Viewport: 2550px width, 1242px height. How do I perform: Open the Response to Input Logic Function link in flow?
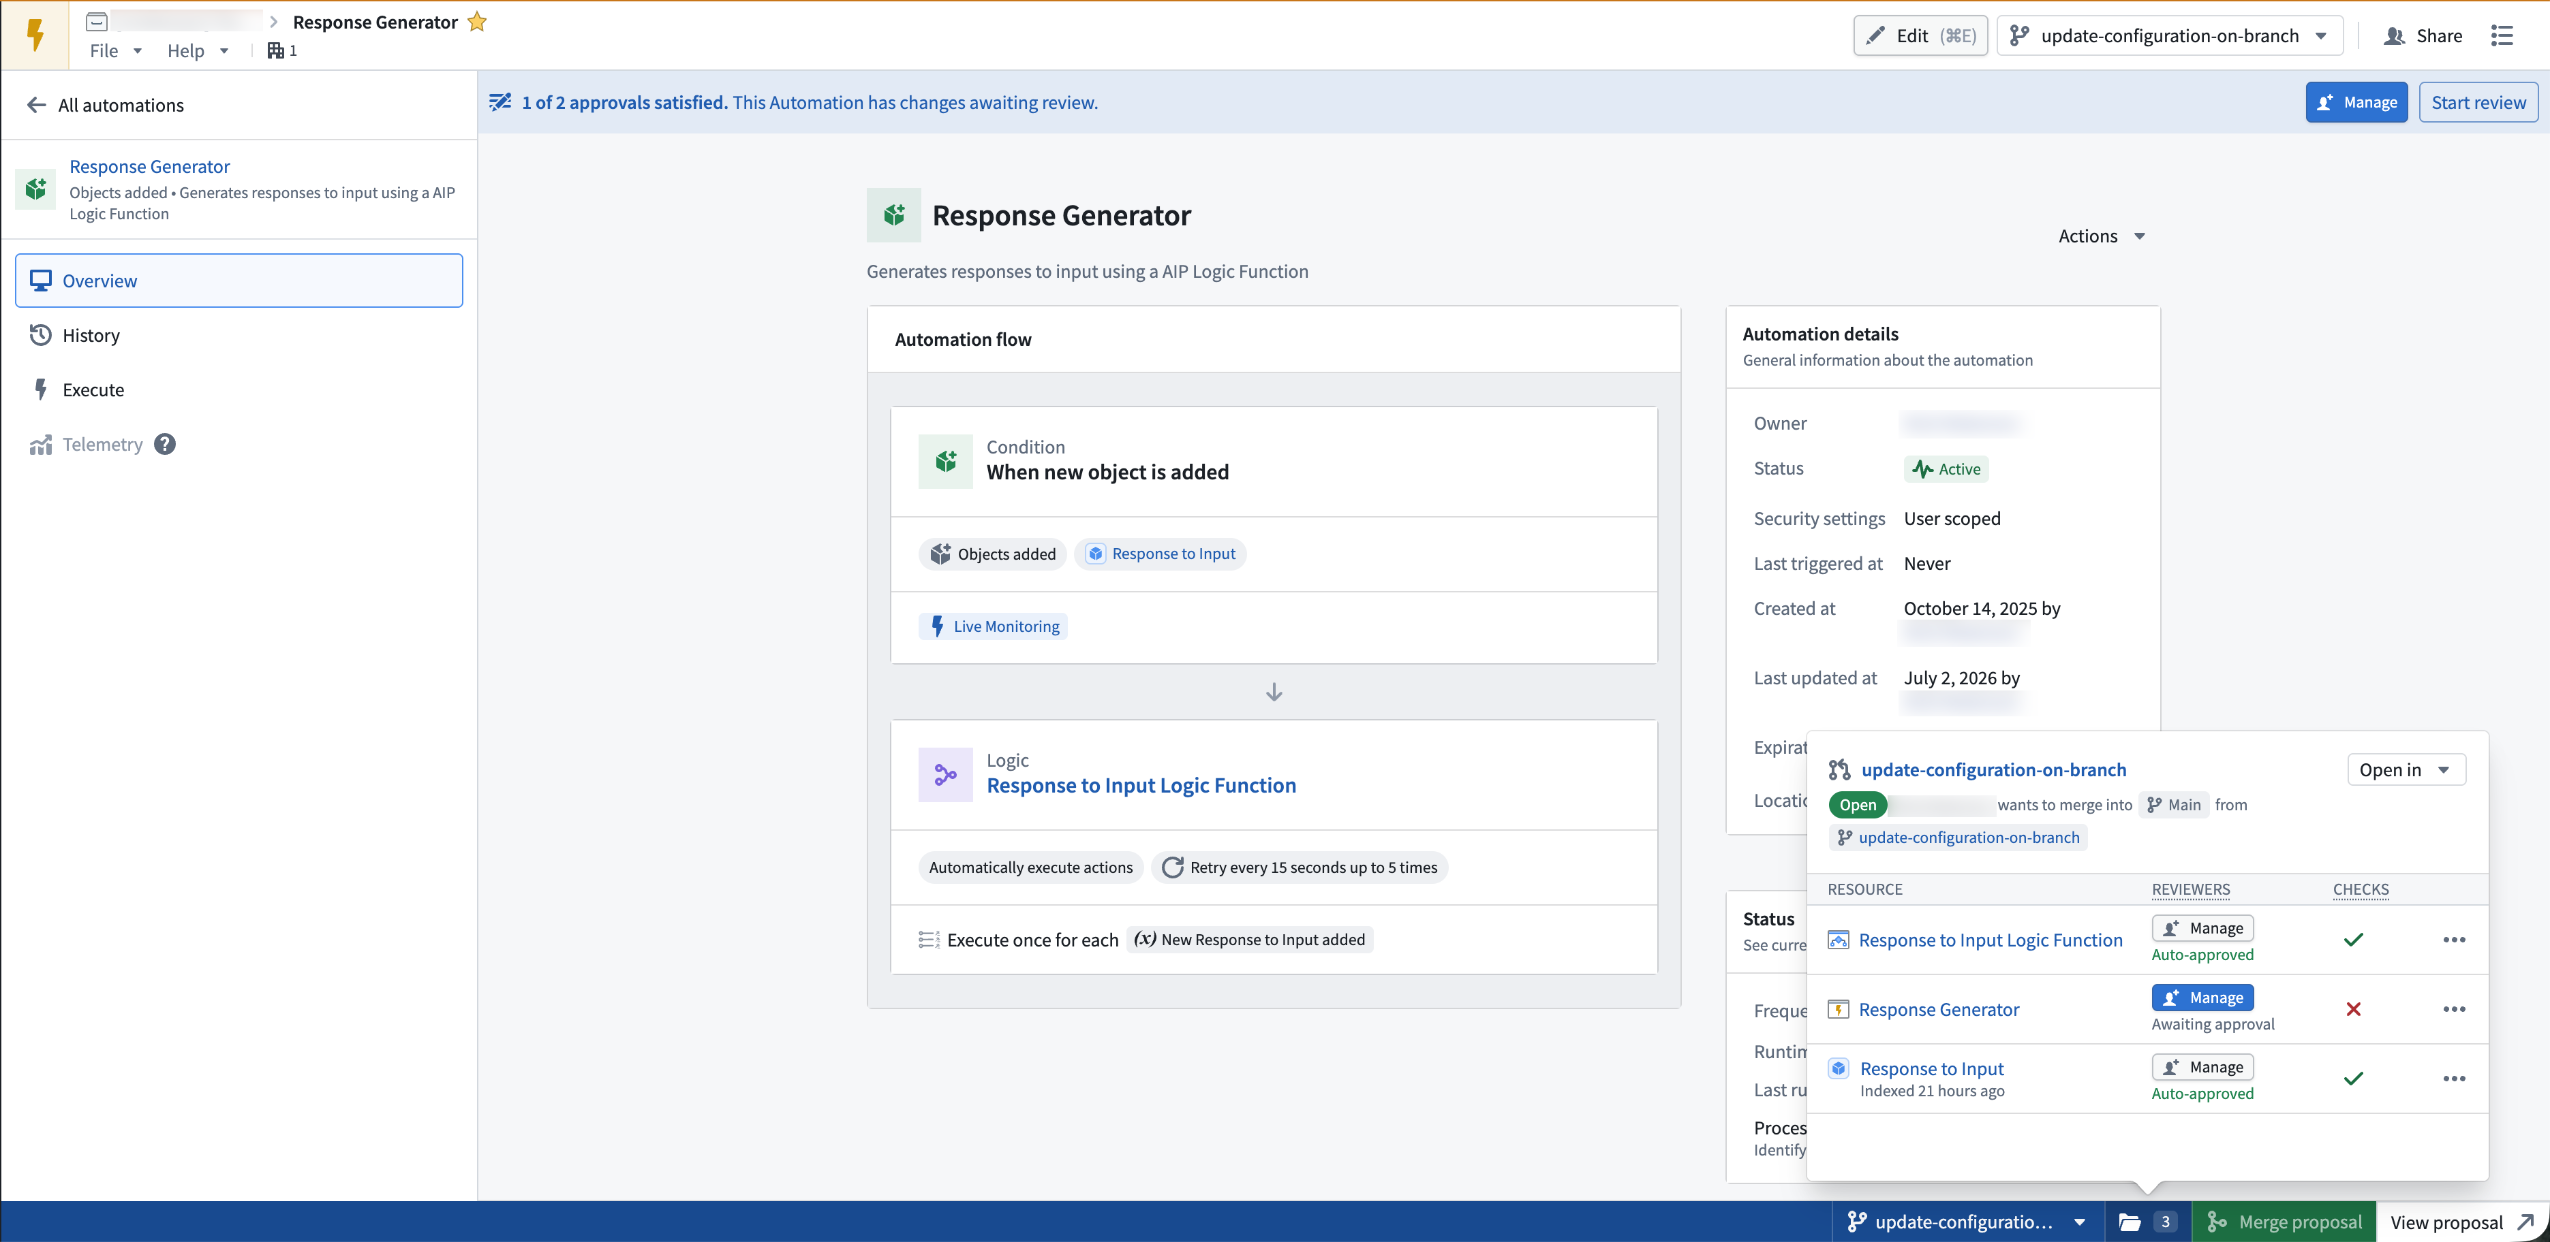pyautogui.click(x=1141, y=785)
